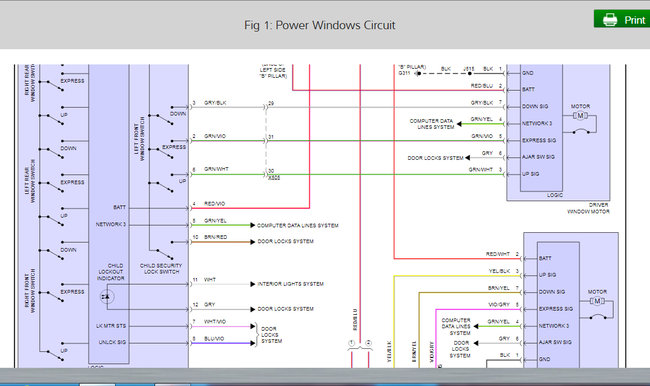
Task: Click the green Print button
Action: [x=622, y=19]
